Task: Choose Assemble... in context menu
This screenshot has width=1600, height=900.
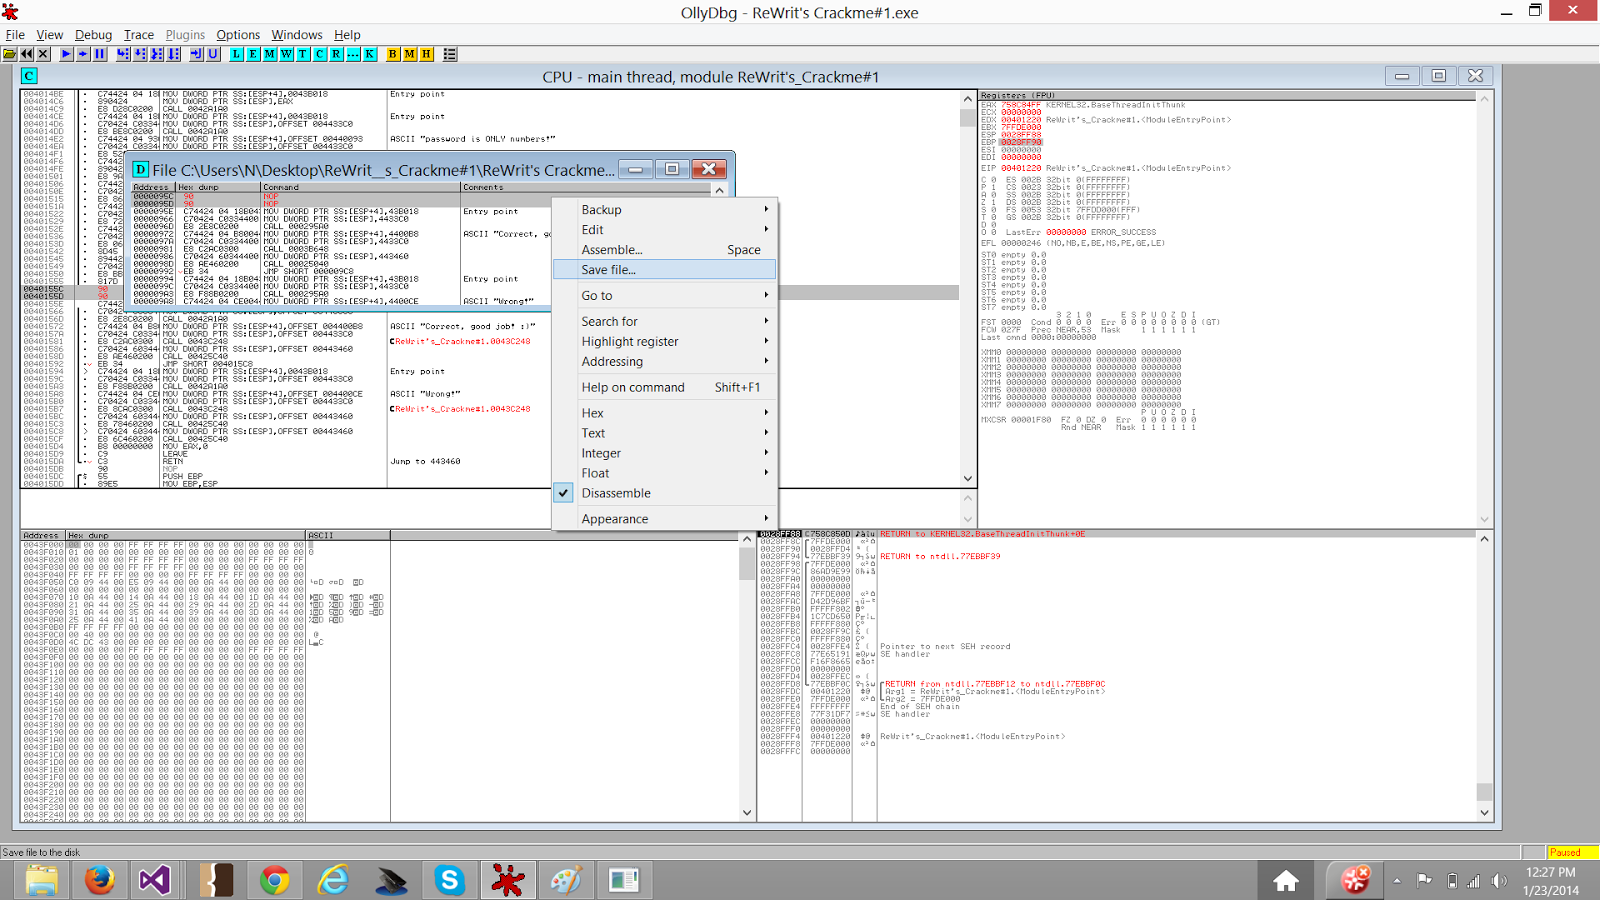Action: (665, 250)
